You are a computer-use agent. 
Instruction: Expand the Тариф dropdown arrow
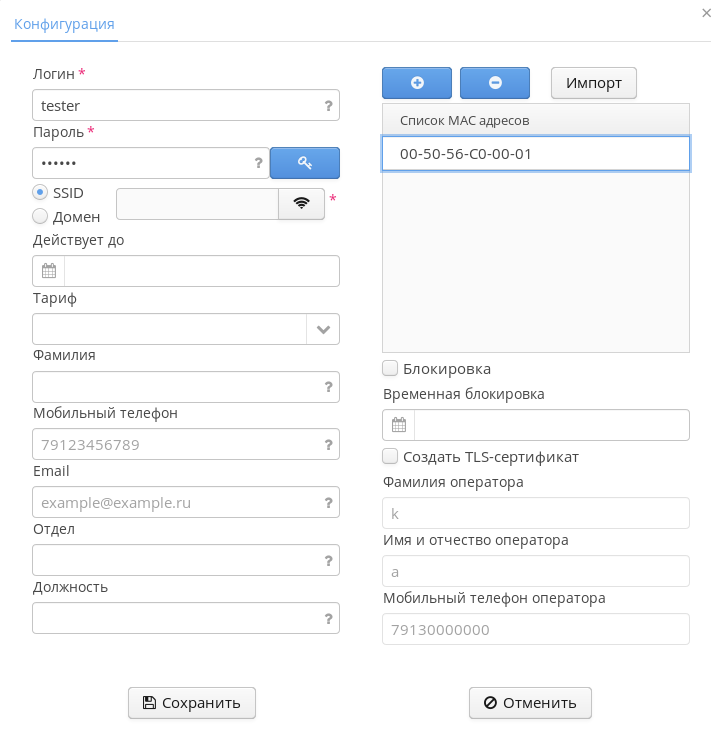(323, 329)
